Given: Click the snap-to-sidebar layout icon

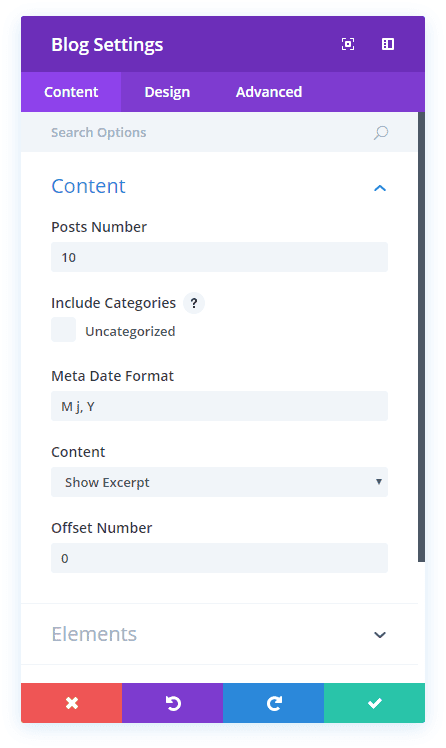Looking at the screenshot, I should pyautogui.click(x=388, y=44).
